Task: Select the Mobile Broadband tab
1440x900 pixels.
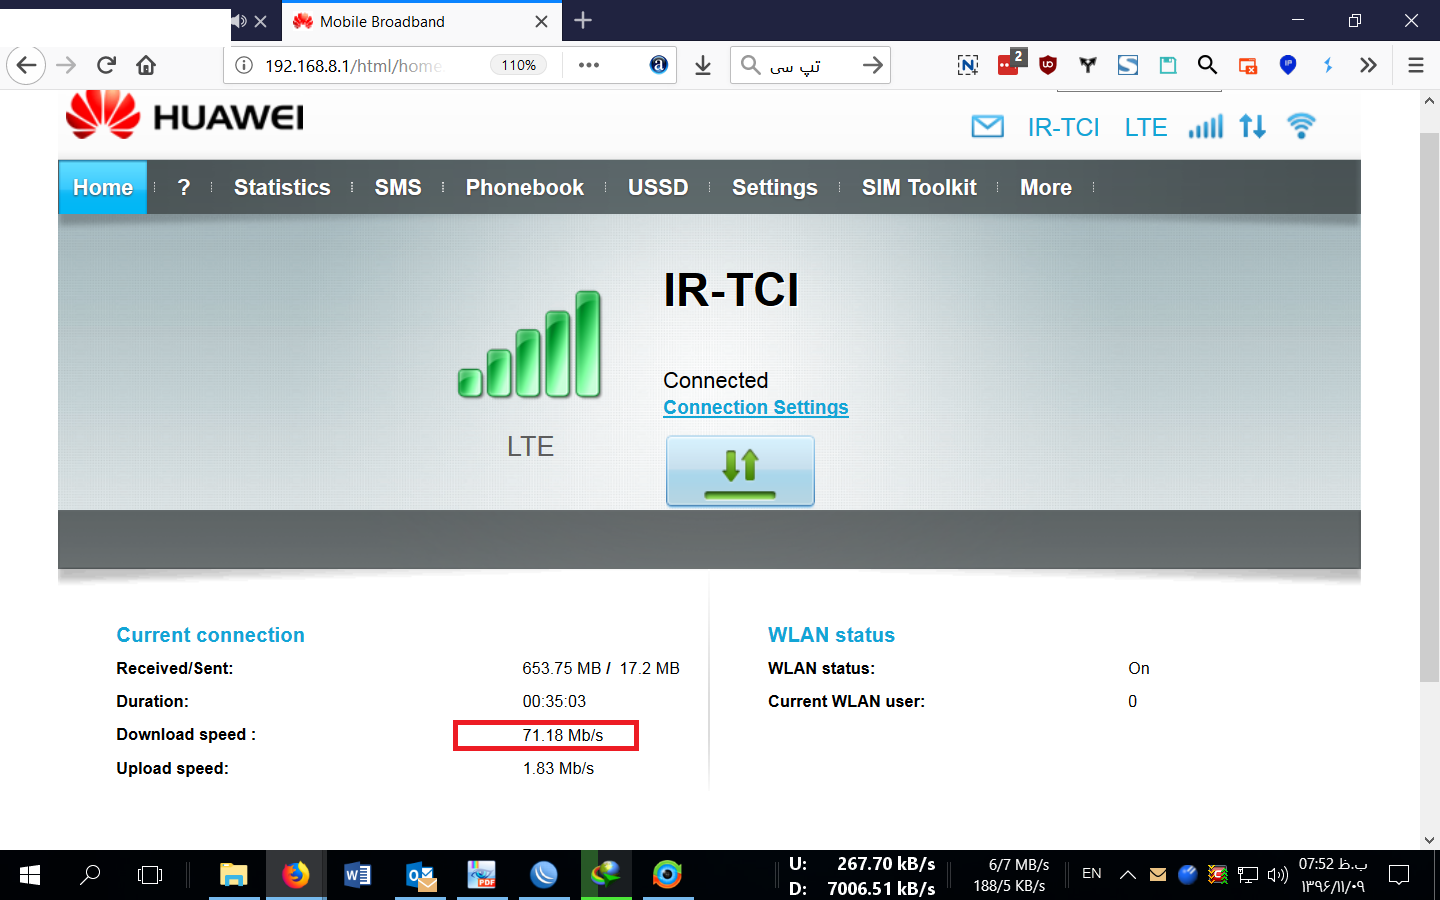Action: pyautogui.click(x=420, y=21)
